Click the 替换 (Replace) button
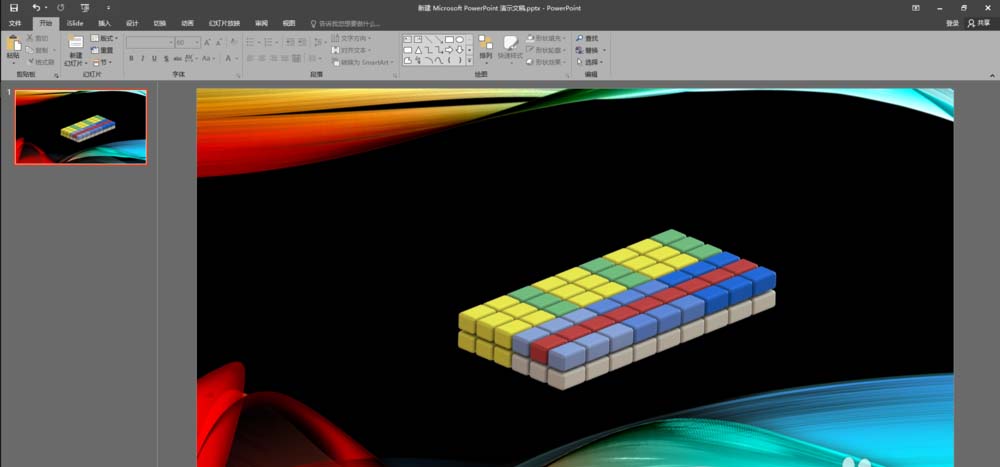This screenshot has width=1000, height=467. coord(590,50)
